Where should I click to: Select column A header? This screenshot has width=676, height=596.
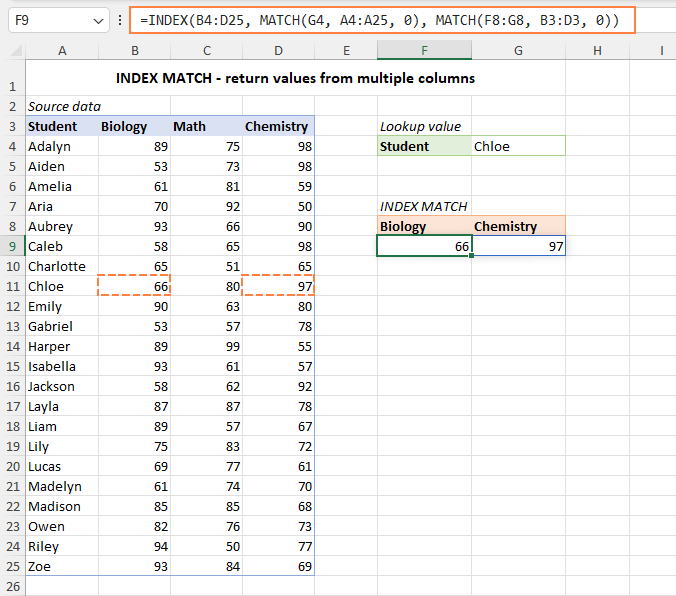pos(62,51)
